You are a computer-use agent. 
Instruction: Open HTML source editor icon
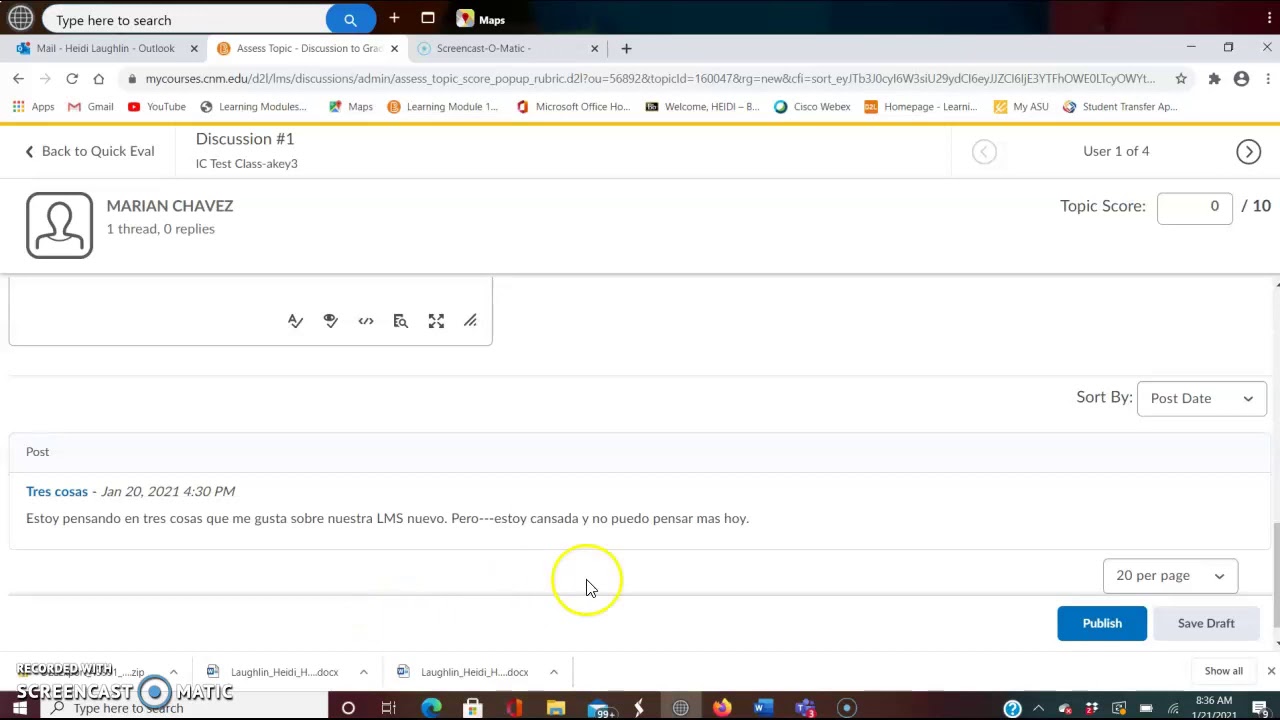pos(366,321)
